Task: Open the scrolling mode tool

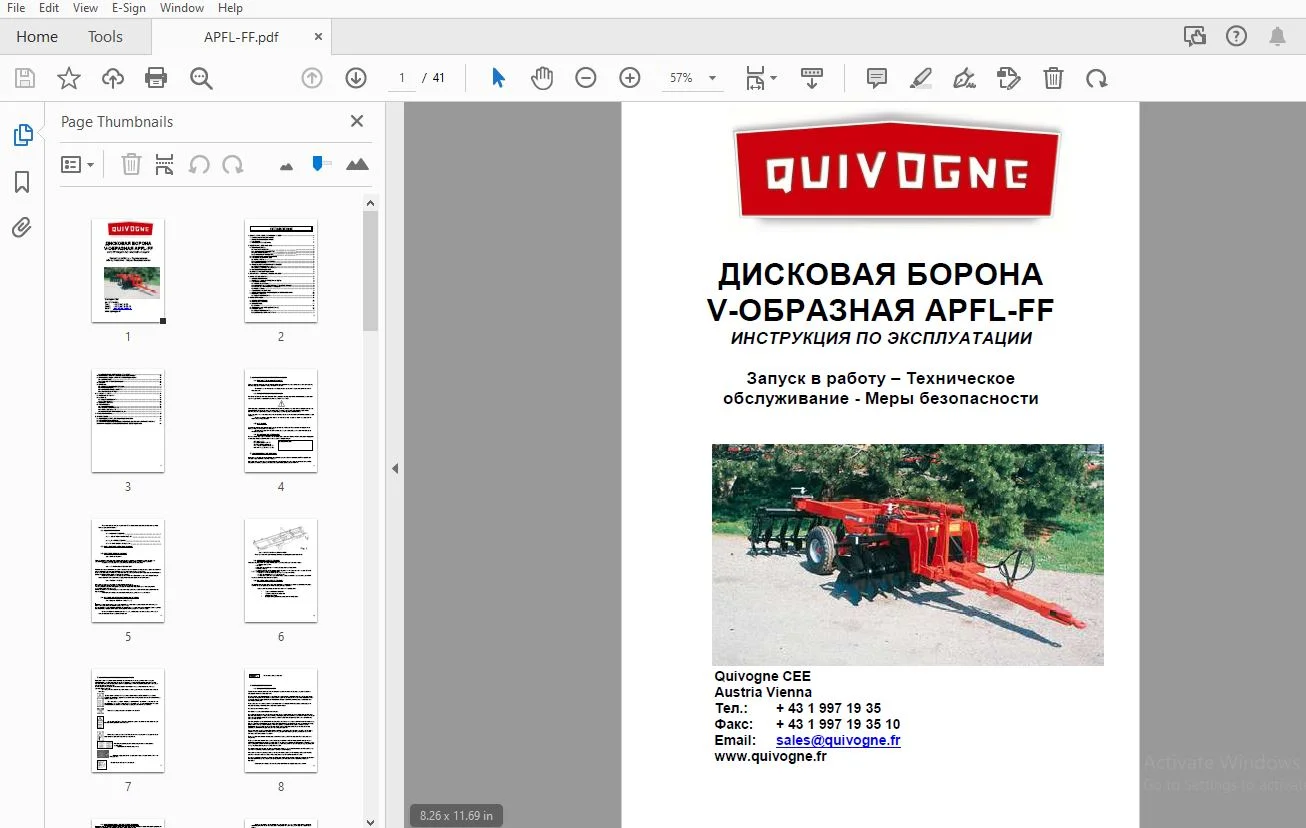Action: (x=812, y=78)
